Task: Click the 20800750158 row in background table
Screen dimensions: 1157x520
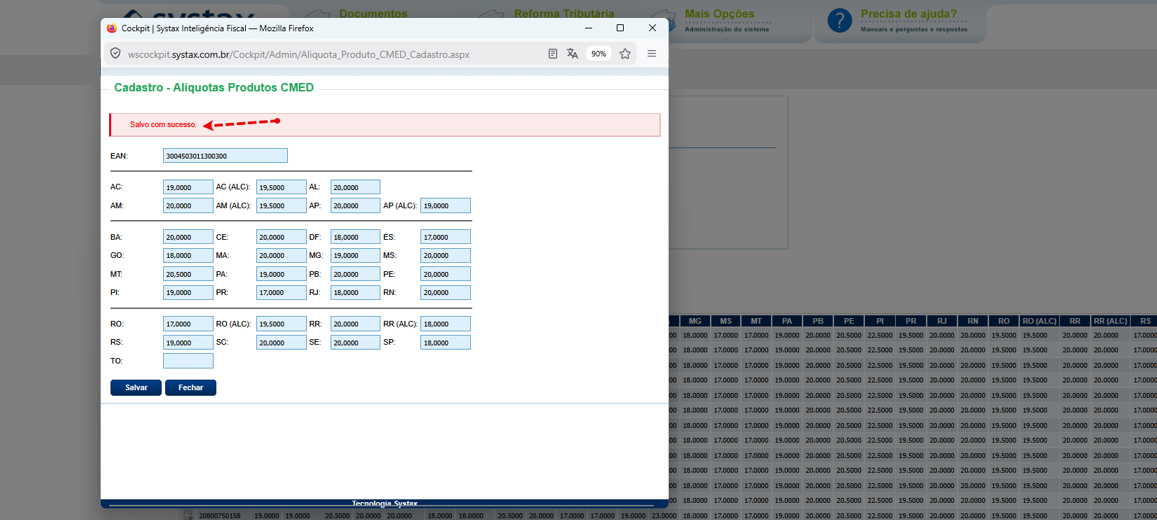Action: click(x=670, y=515)
